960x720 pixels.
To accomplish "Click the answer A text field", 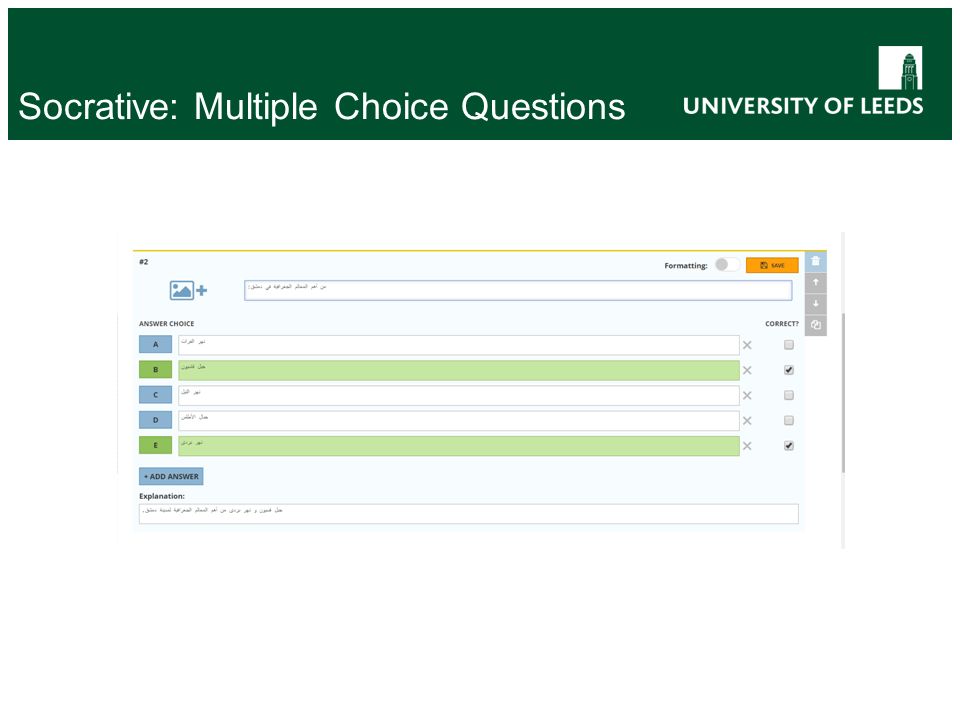I will [459, 345].
